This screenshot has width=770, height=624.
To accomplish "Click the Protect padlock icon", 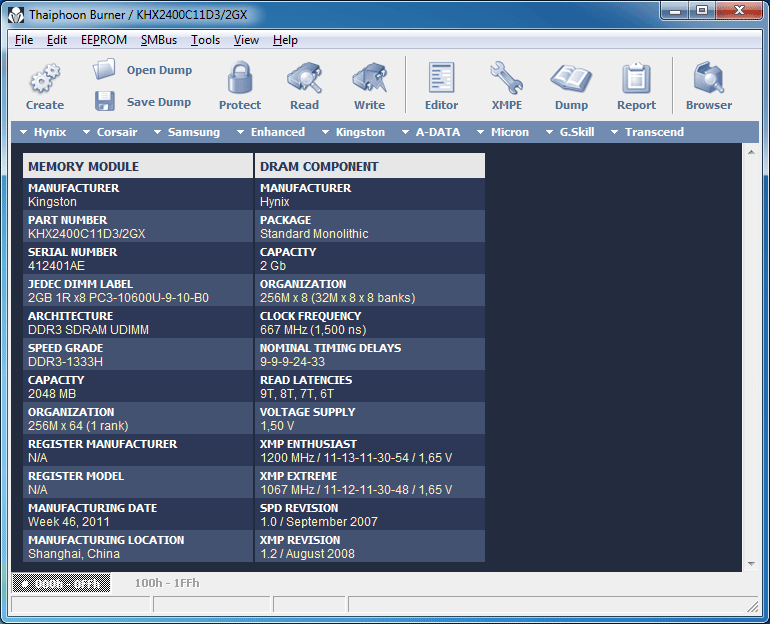I will click(x=240, y=78).
